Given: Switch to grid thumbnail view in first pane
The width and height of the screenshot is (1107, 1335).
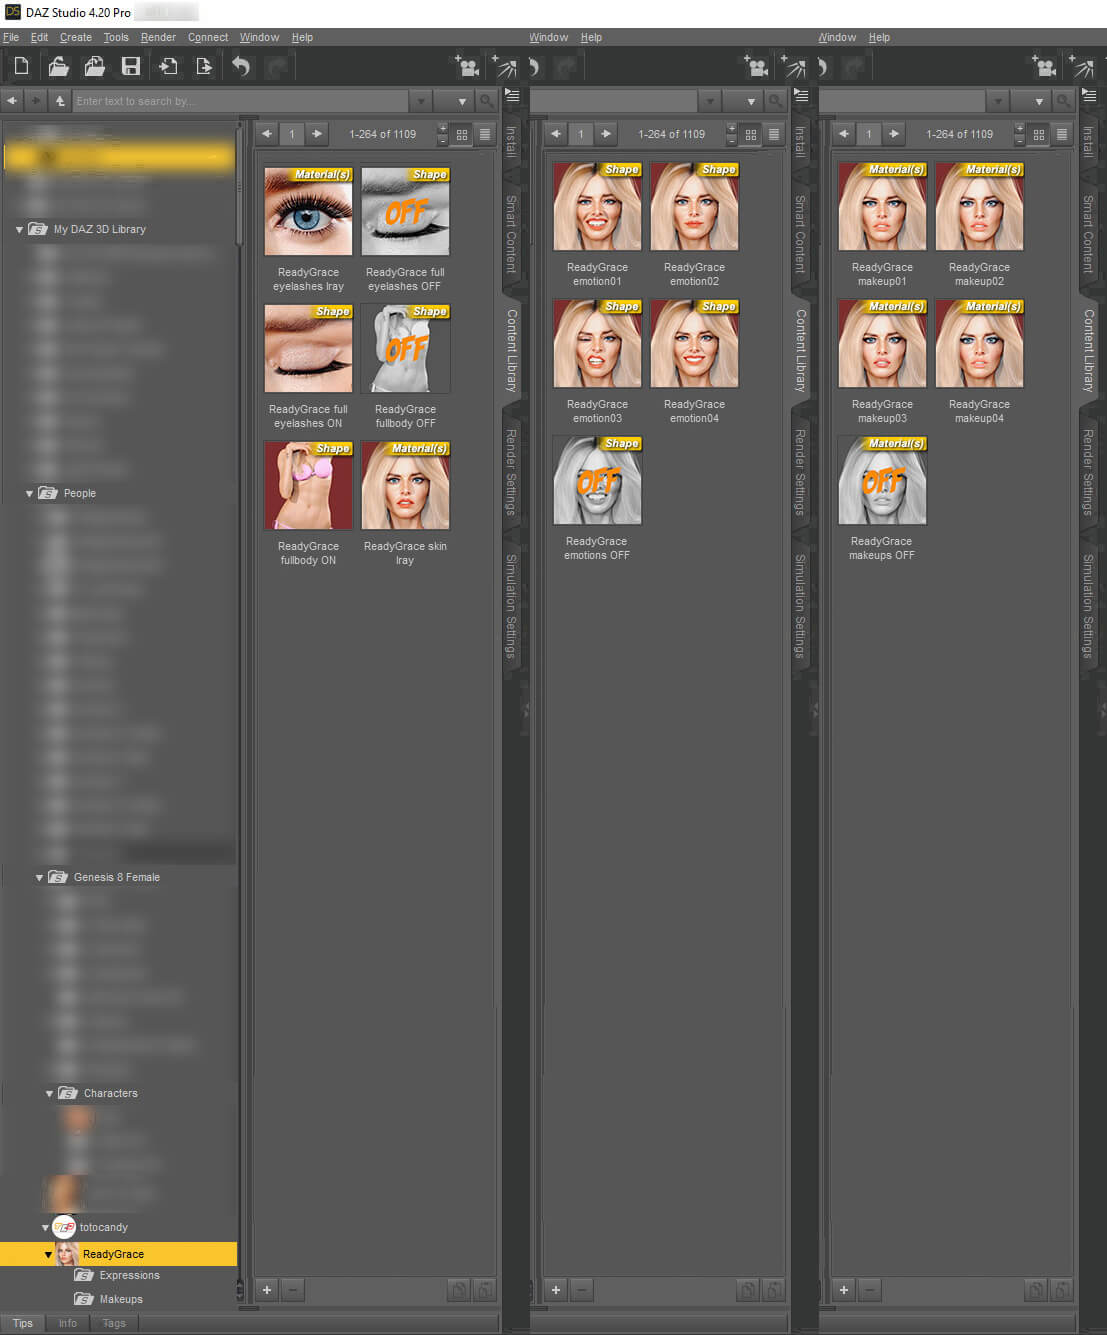Looking at the screenshot, I should [x=462, y=134].
